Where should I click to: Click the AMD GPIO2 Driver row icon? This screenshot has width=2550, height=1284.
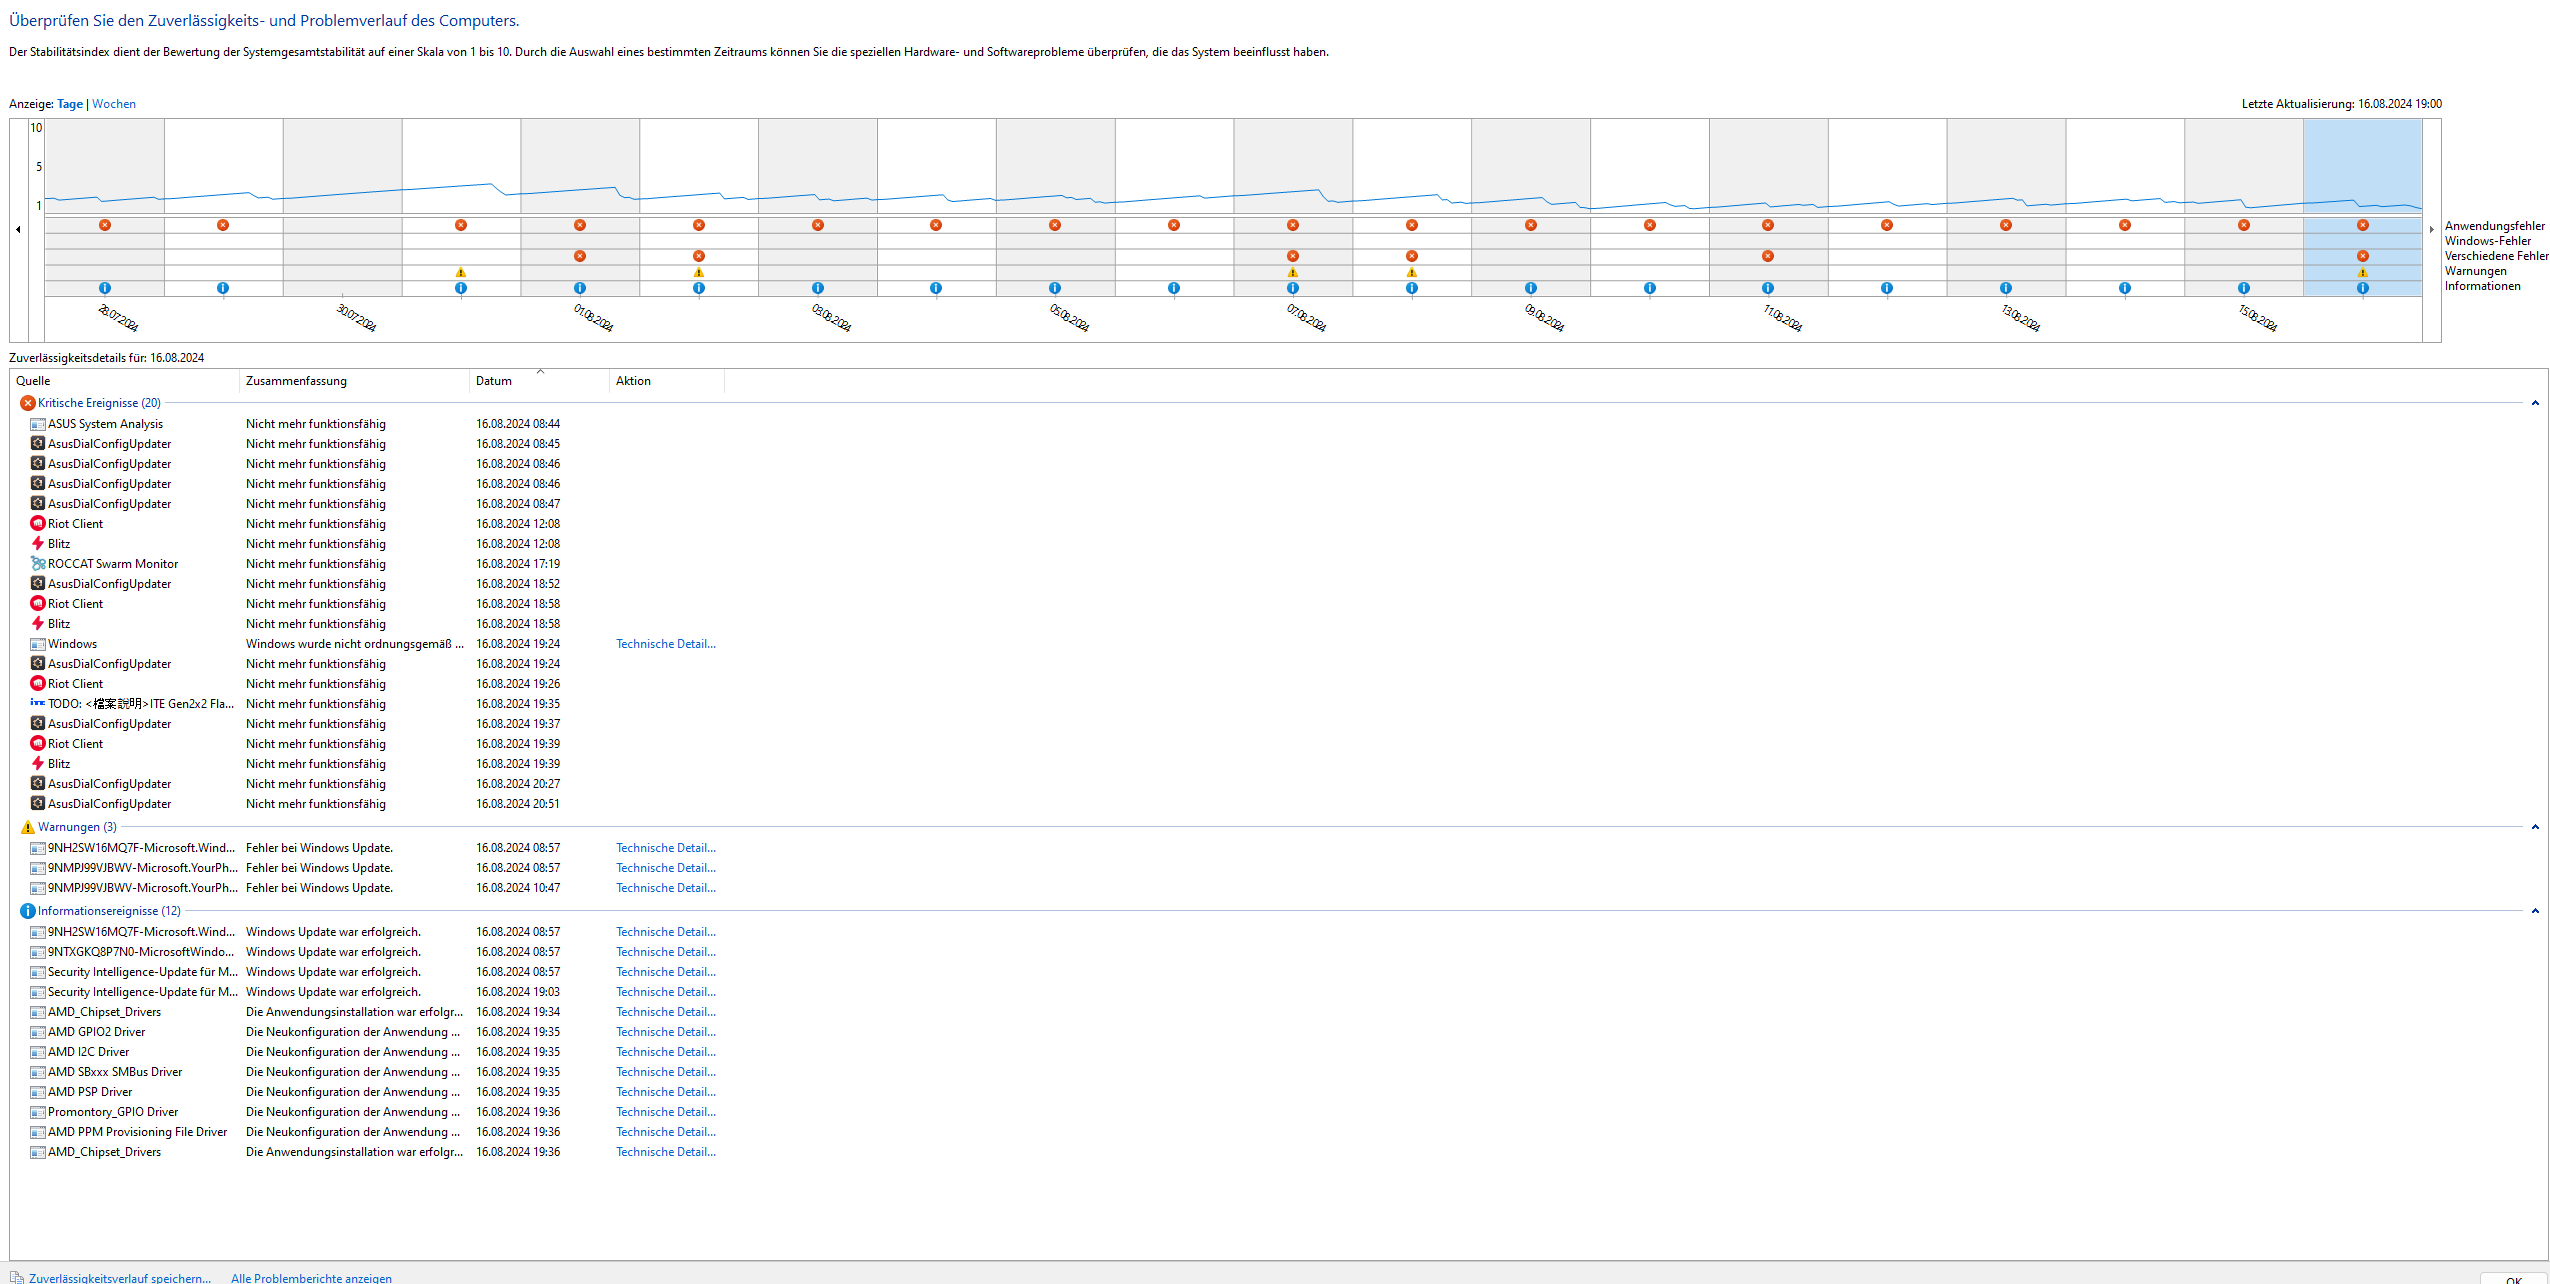[38, 1032]
